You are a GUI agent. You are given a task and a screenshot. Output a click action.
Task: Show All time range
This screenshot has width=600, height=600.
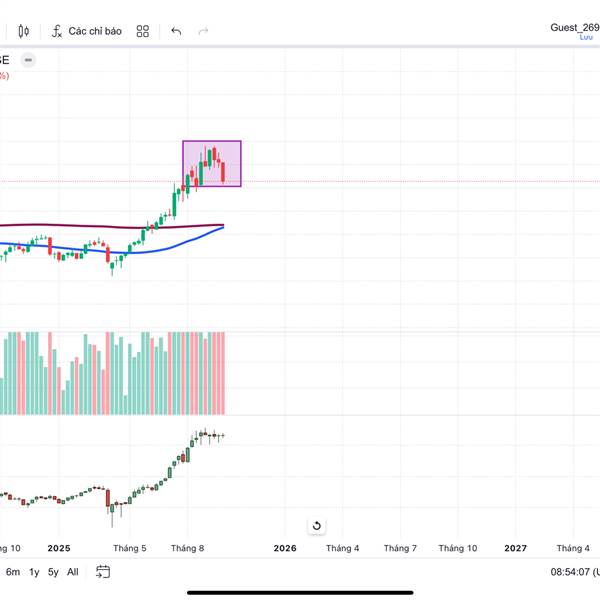73,572
